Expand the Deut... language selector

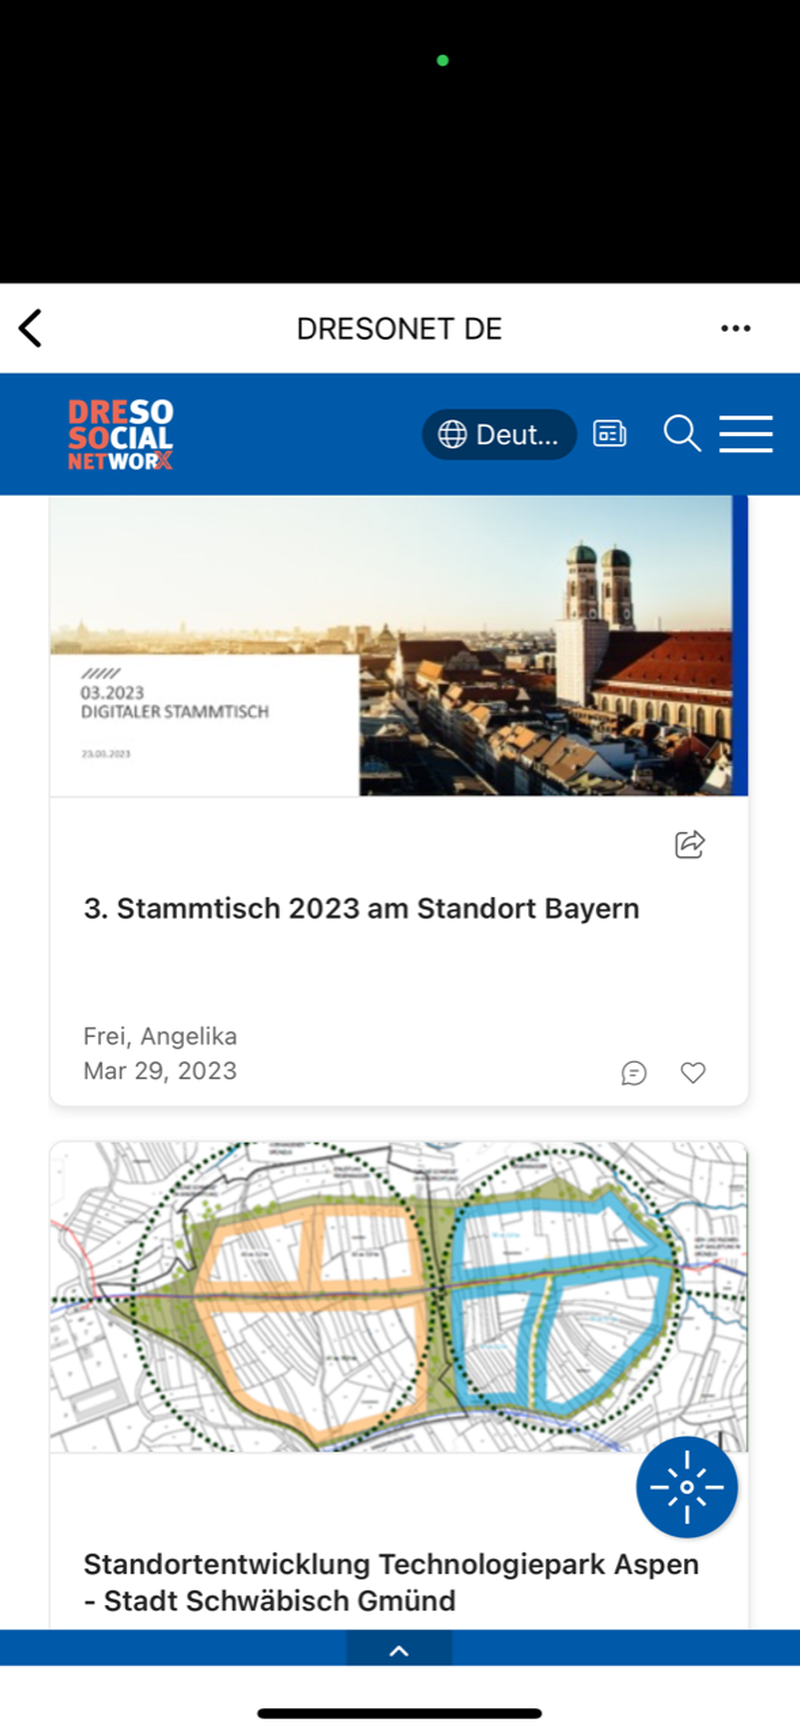[x=499, y=435]
